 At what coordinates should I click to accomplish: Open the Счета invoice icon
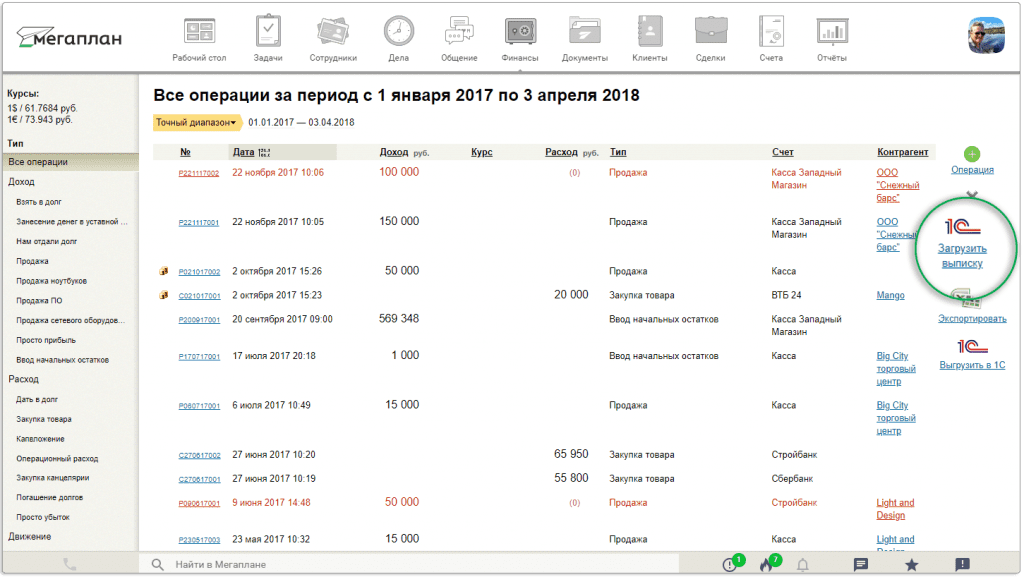point(771,31)
